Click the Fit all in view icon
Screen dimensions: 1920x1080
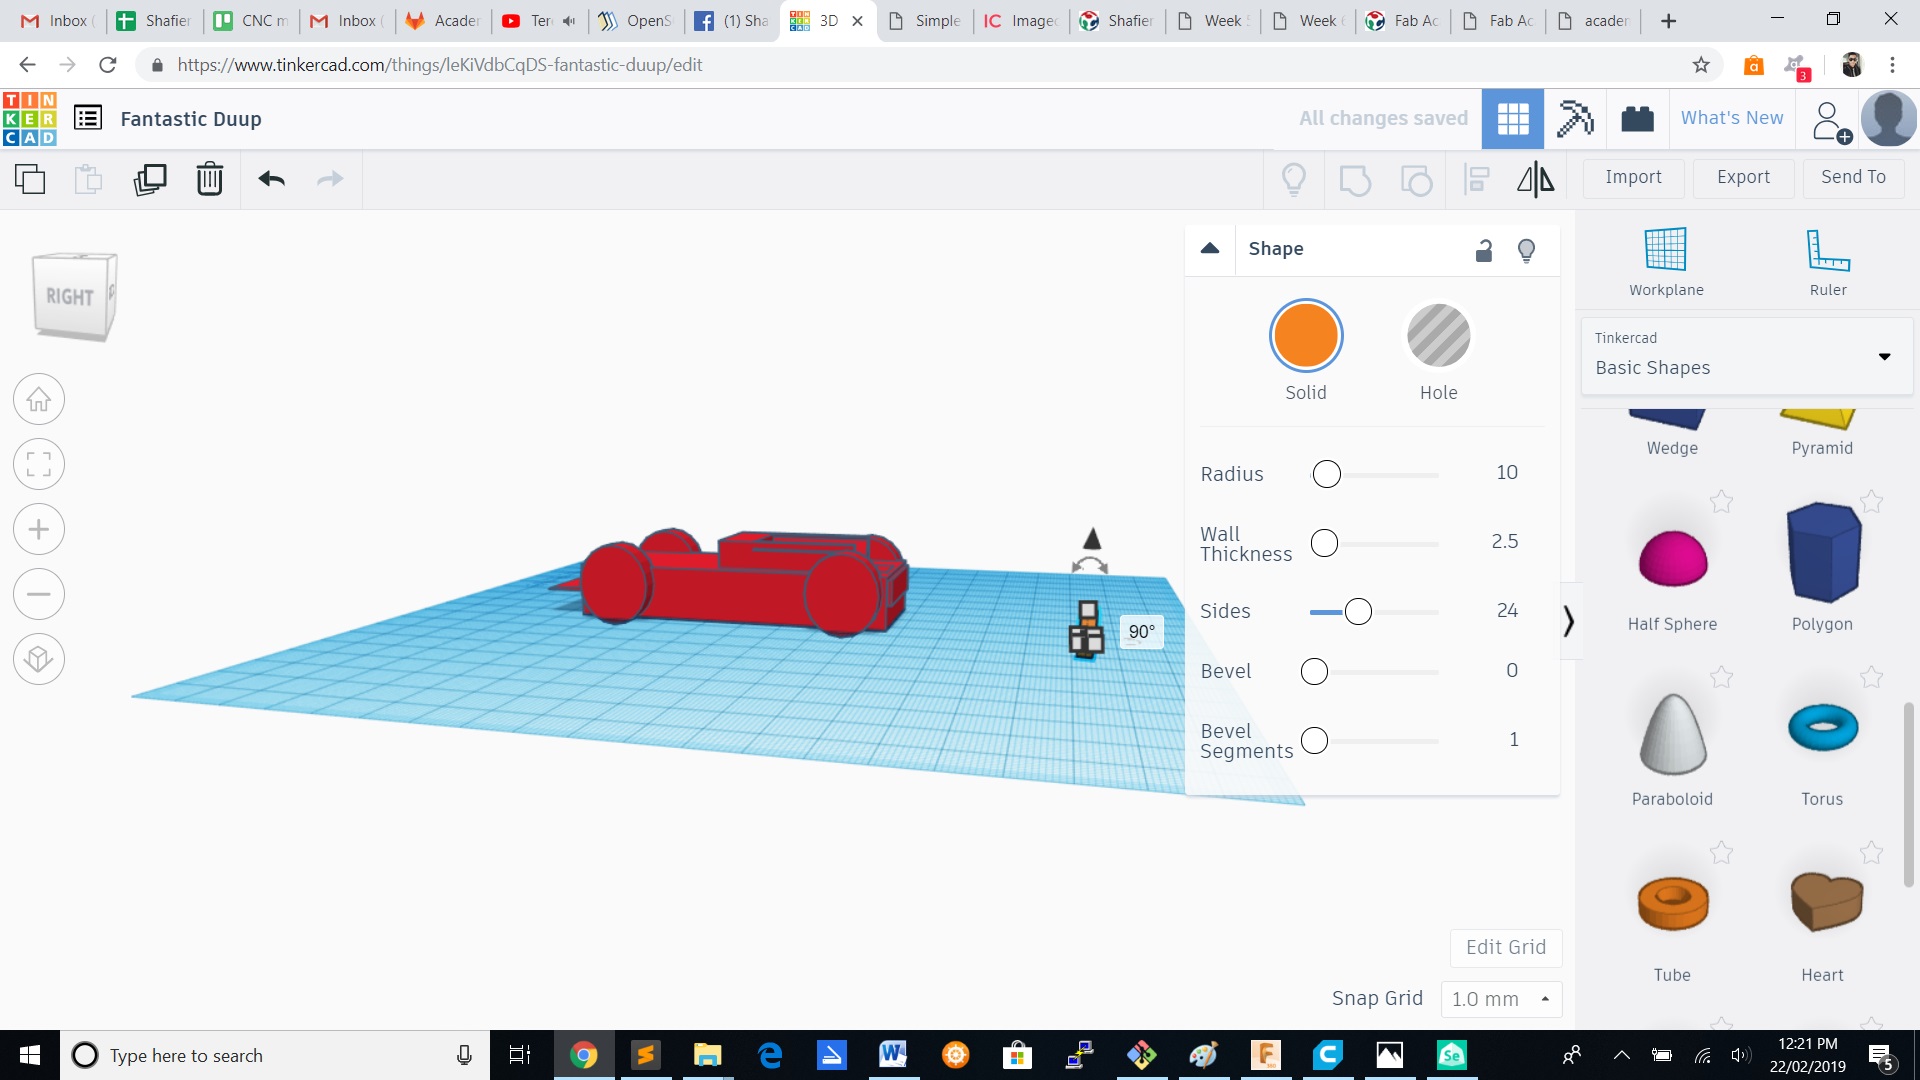tap(39, 464)
